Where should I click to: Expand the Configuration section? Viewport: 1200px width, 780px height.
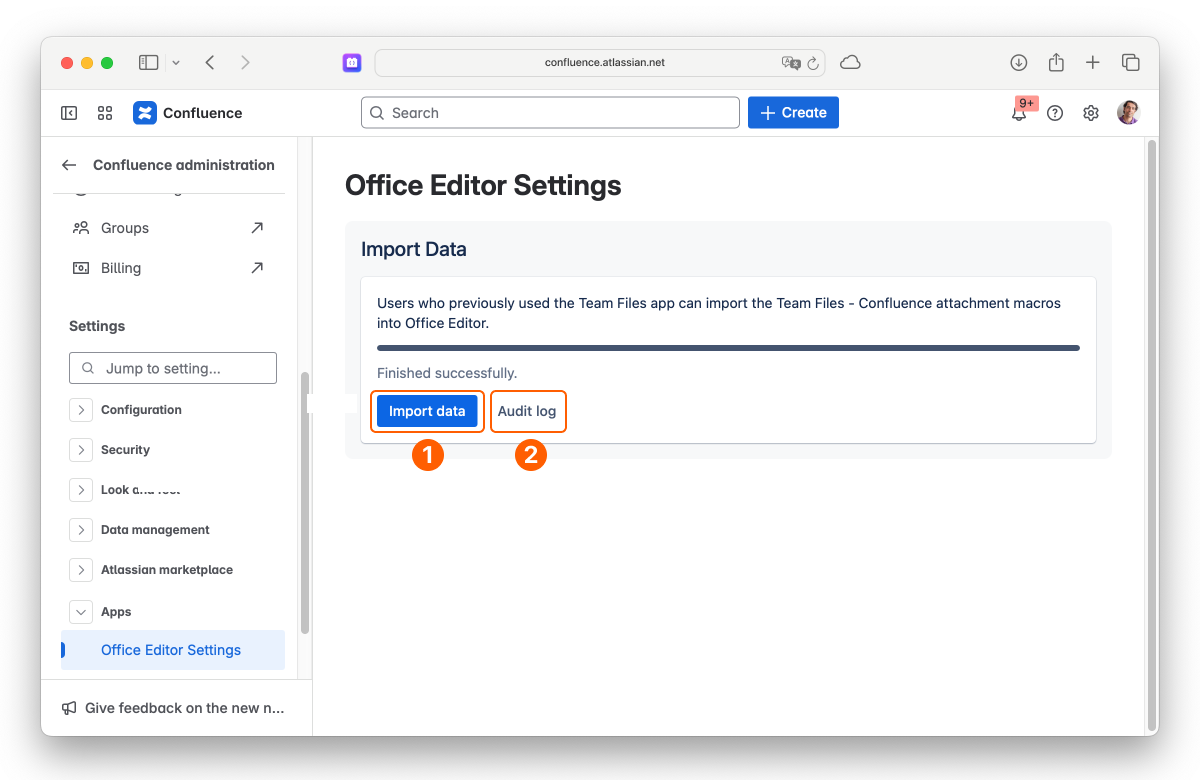pyautogui.click(x=81, y=410)
